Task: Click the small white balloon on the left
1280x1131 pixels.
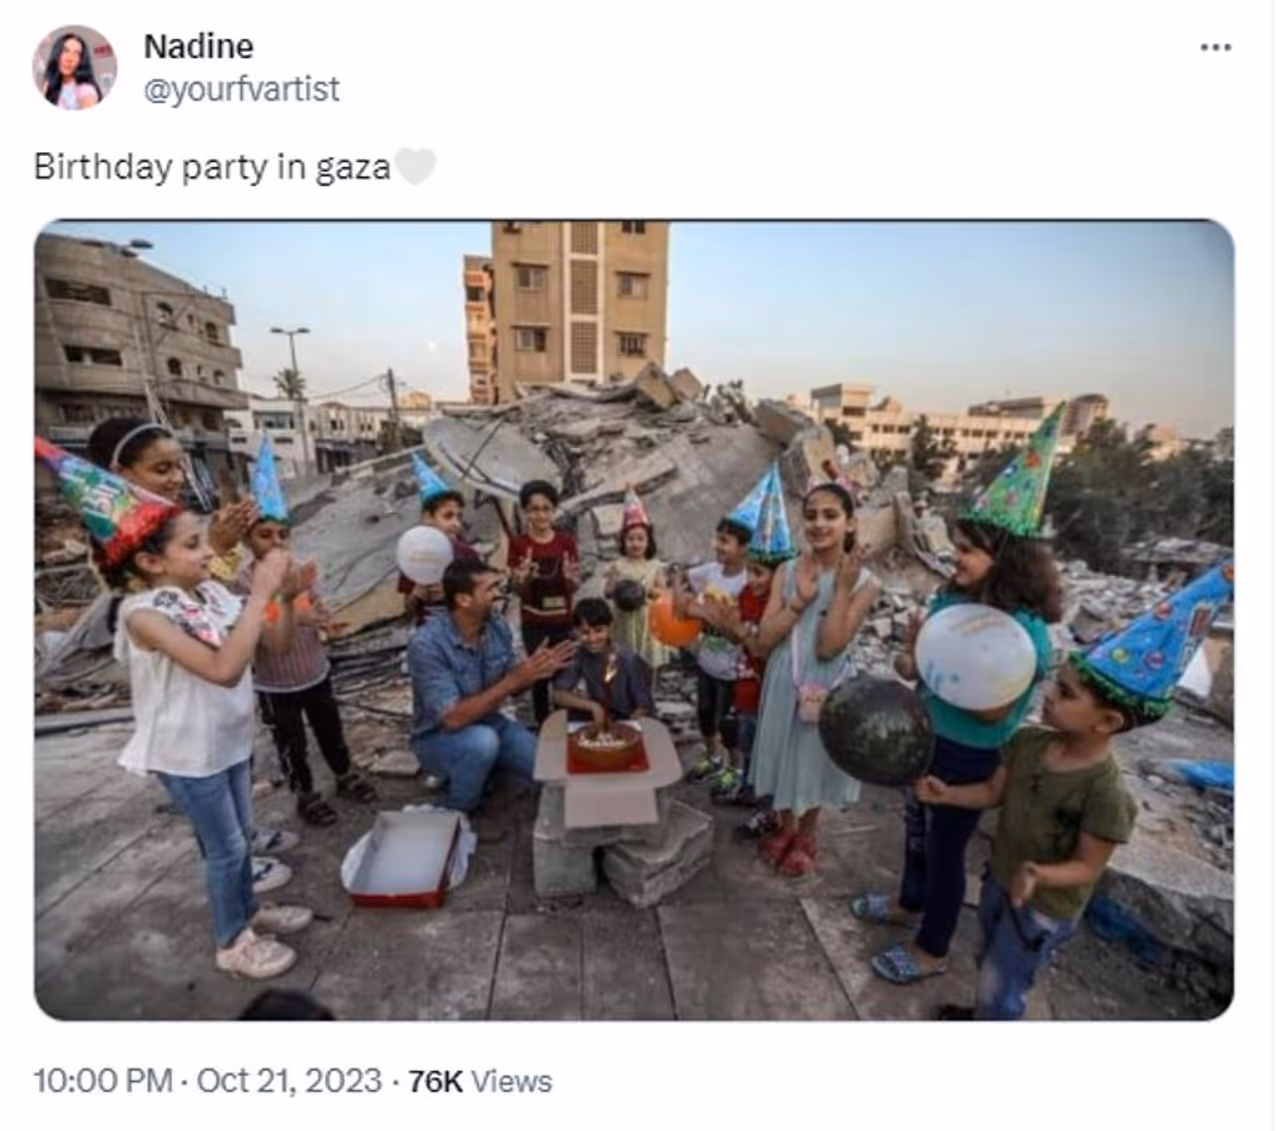Action: tap(424, 555)
